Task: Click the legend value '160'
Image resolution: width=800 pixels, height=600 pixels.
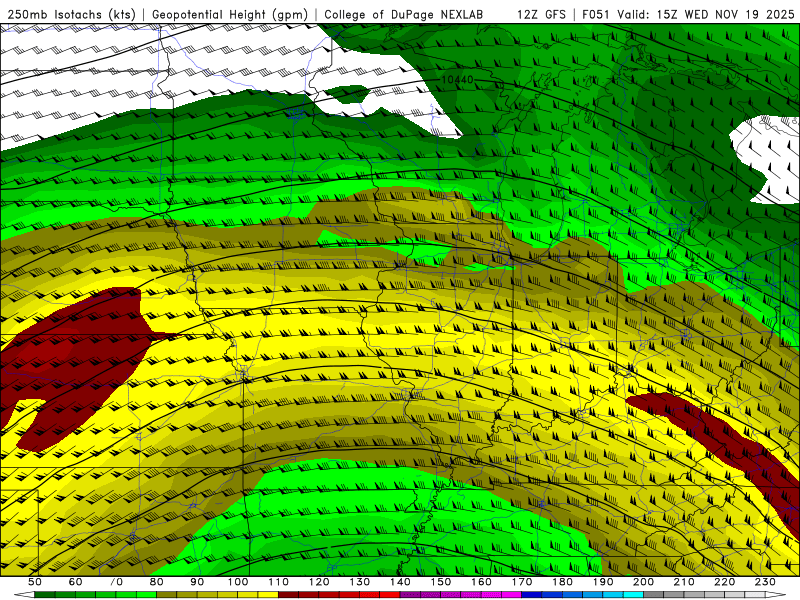Action: 481,582
